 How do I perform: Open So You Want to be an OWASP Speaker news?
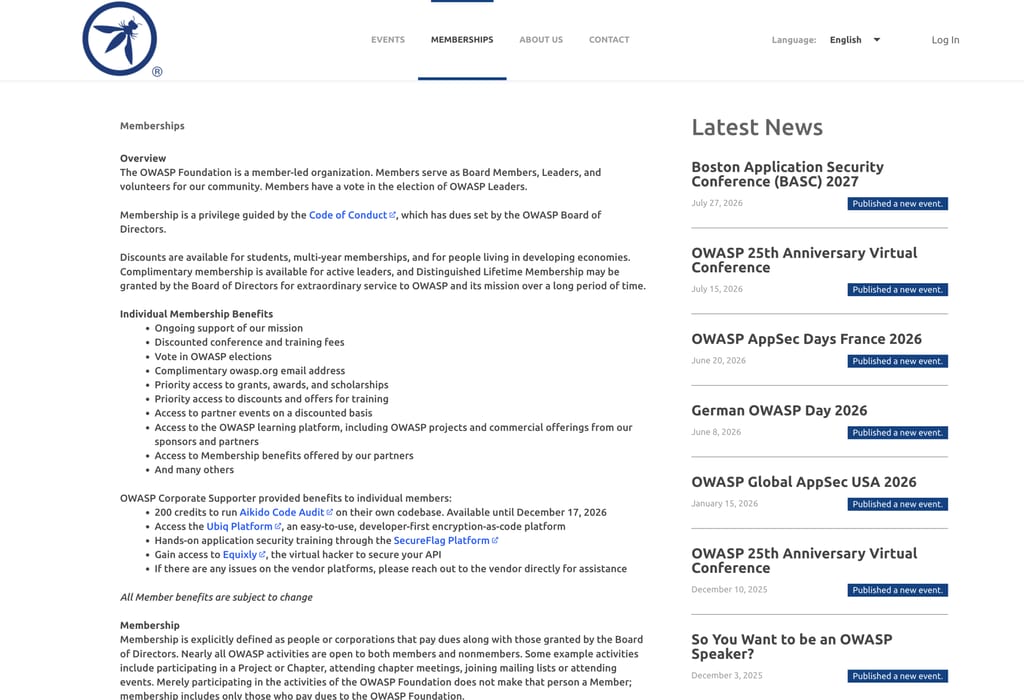click(792, 646)
